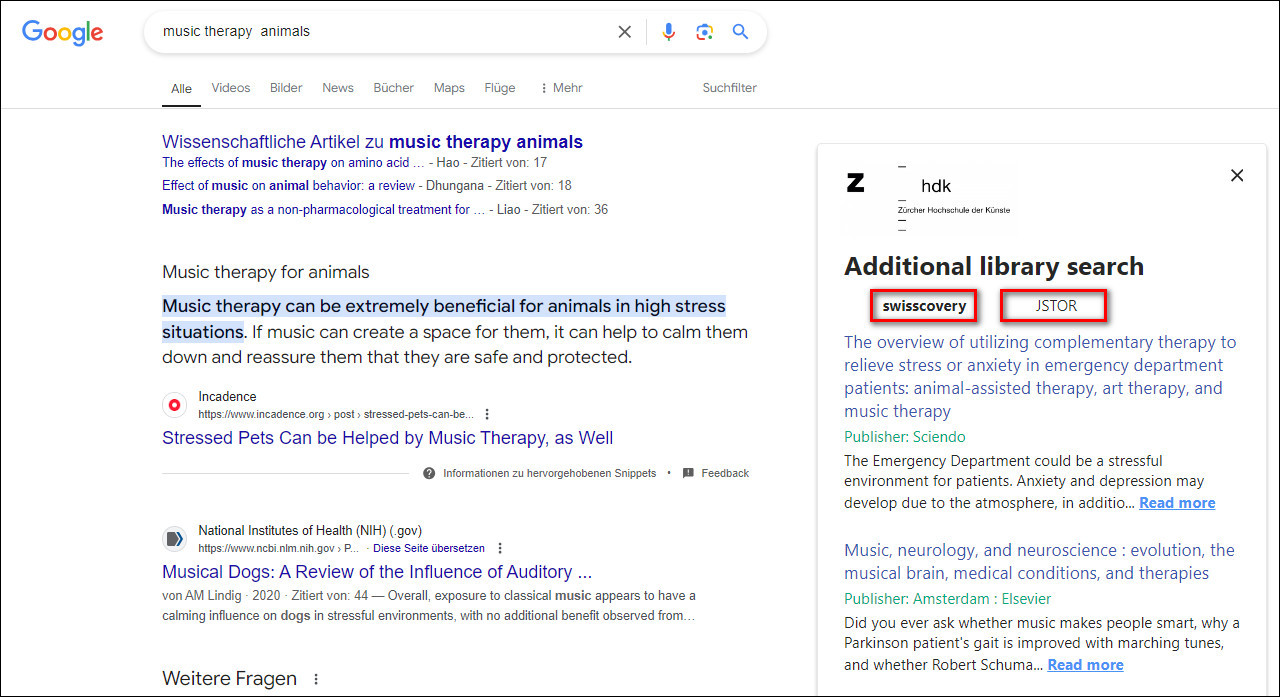1280x697 pixels.
Task: Click 'Zitiert von: 36' citation link
Action: (x=568, y=209)
